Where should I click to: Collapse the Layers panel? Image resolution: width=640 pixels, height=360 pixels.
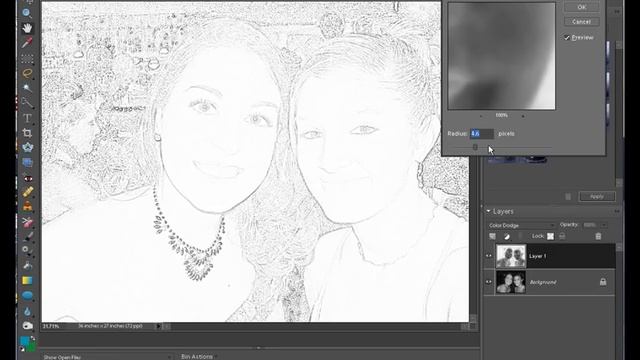click(488, 211)
